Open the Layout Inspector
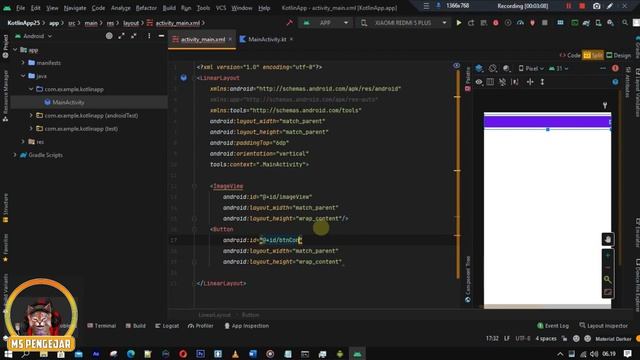 click(x=603, y=326)
